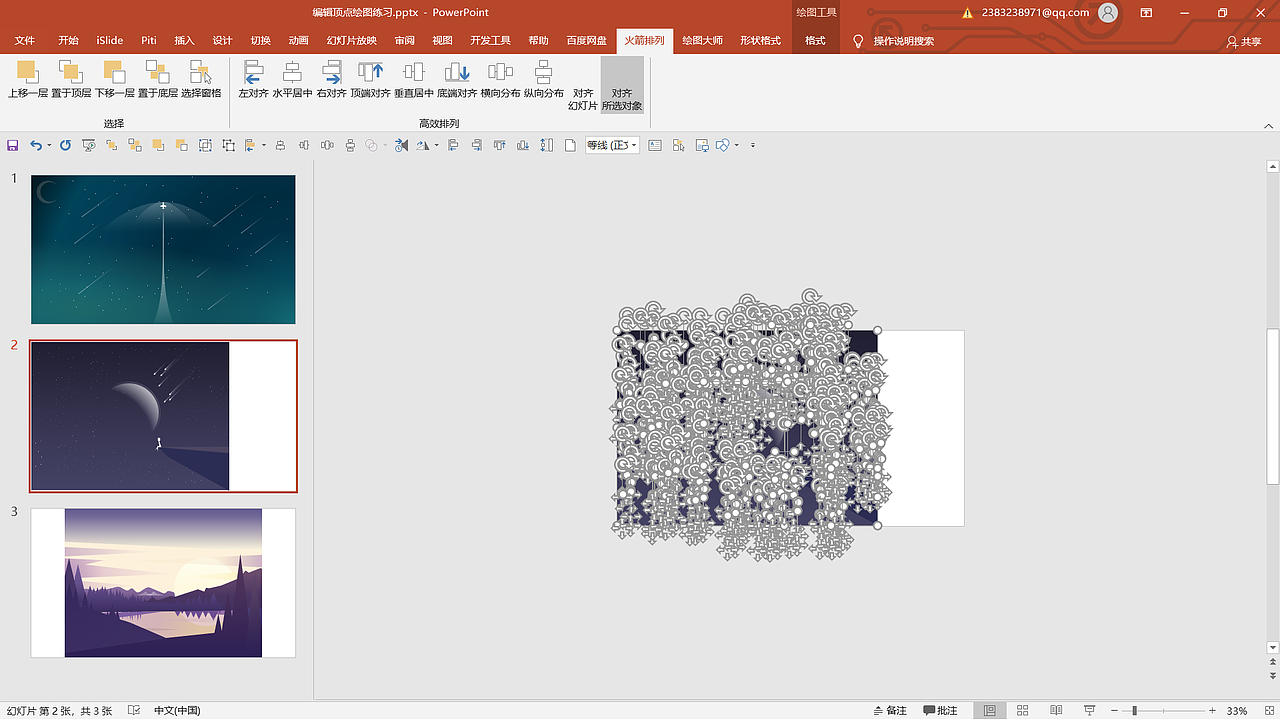Select slide 1 thumbnail

pyautogui.click(x=163, y=249)
